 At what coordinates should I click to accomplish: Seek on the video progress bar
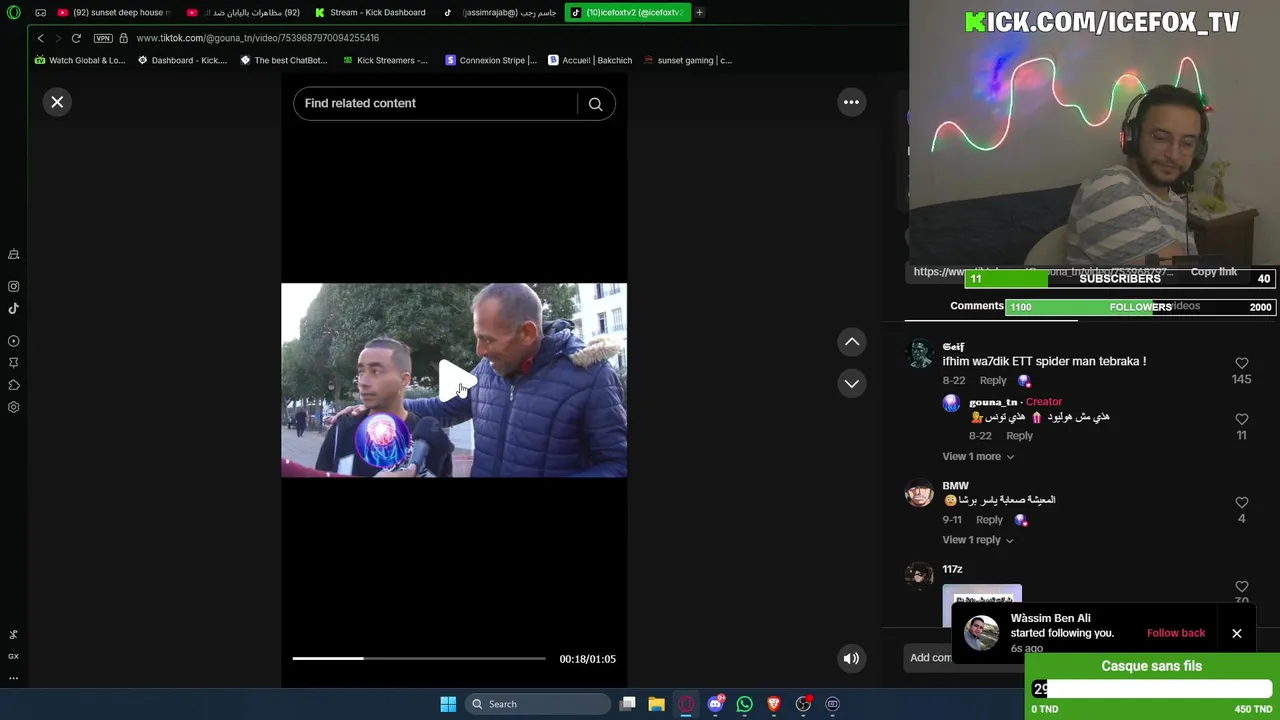[419, 658]
